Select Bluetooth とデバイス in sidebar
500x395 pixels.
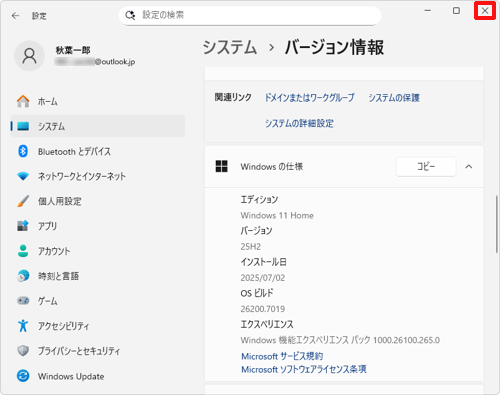coord(98,151)
